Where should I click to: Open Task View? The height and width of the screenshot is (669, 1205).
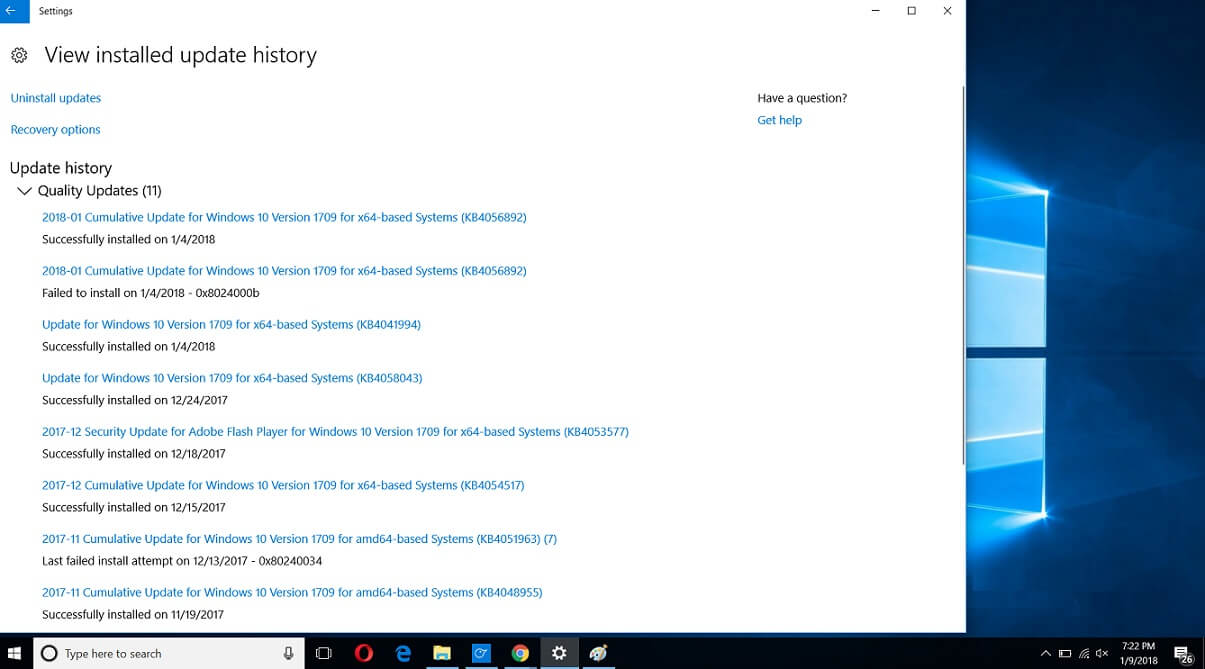(x=323, y=652)
